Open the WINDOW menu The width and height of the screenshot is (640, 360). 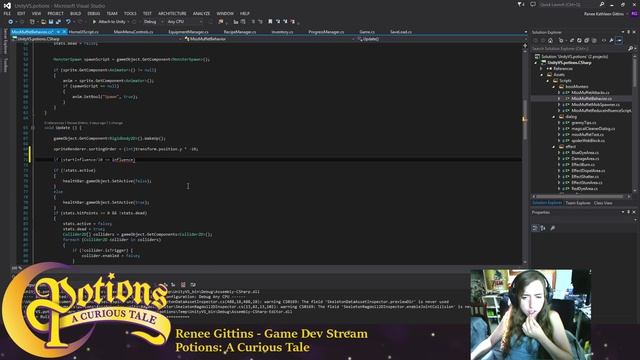pyautogui.click(x=225, y=13)
